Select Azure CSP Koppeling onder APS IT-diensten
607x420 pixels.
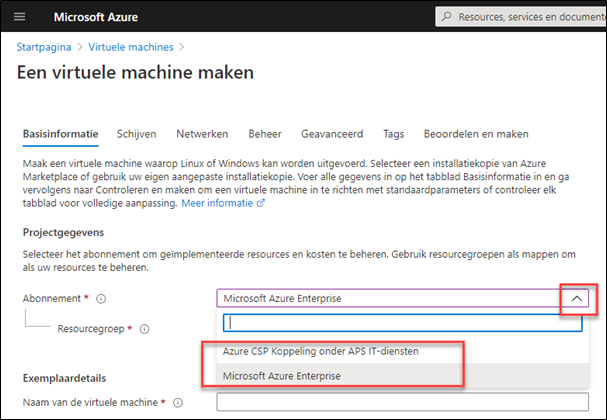click(x=403, y=351)
